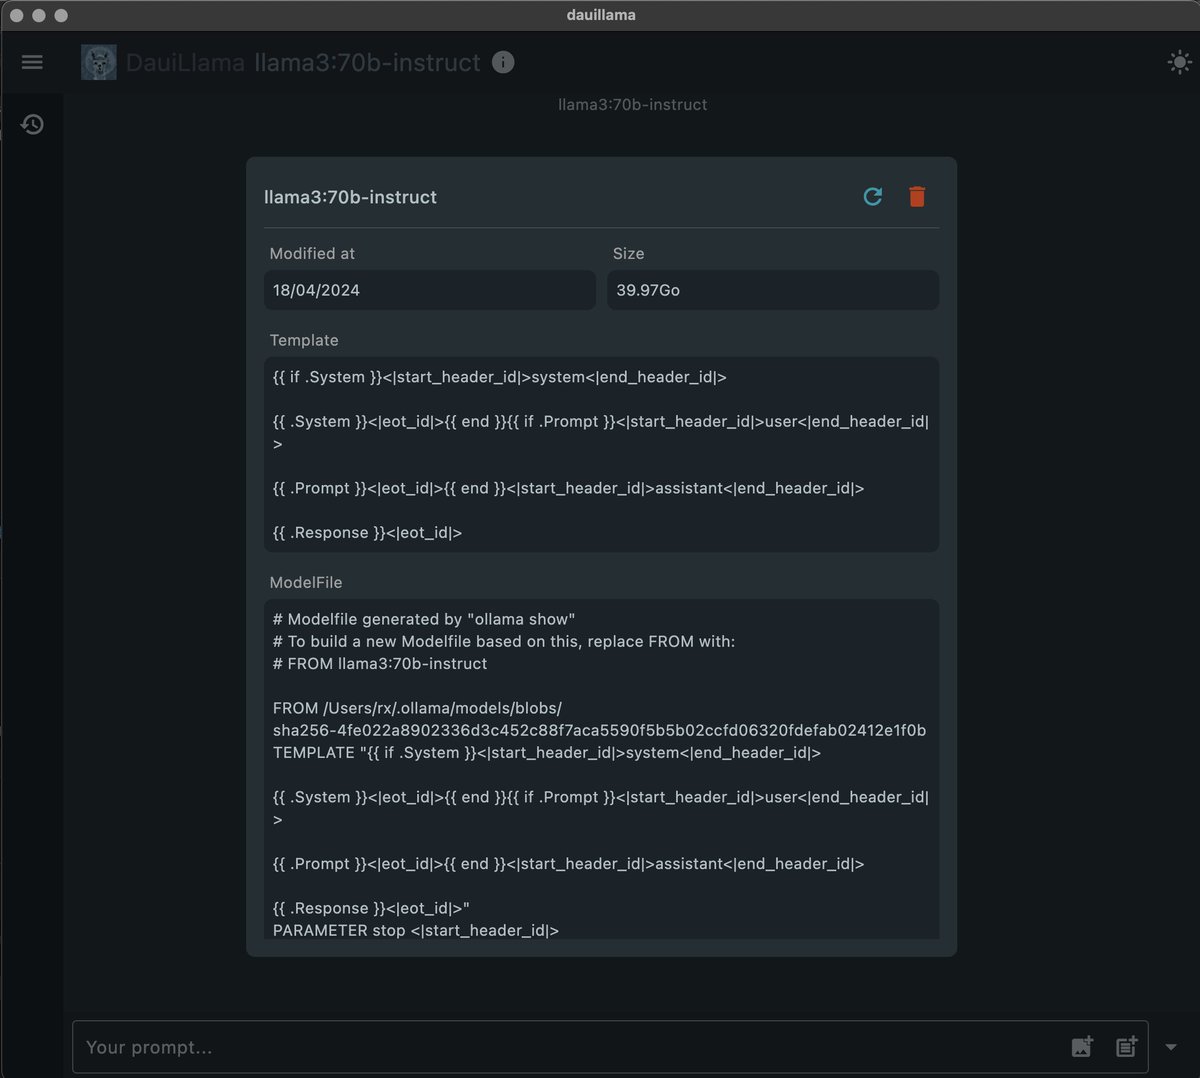Click 'FROM /Users/rx/.ollama/models/blobs/' line
The width and height of the screenshot is (1200, 1078).
(x=417, y=708)
